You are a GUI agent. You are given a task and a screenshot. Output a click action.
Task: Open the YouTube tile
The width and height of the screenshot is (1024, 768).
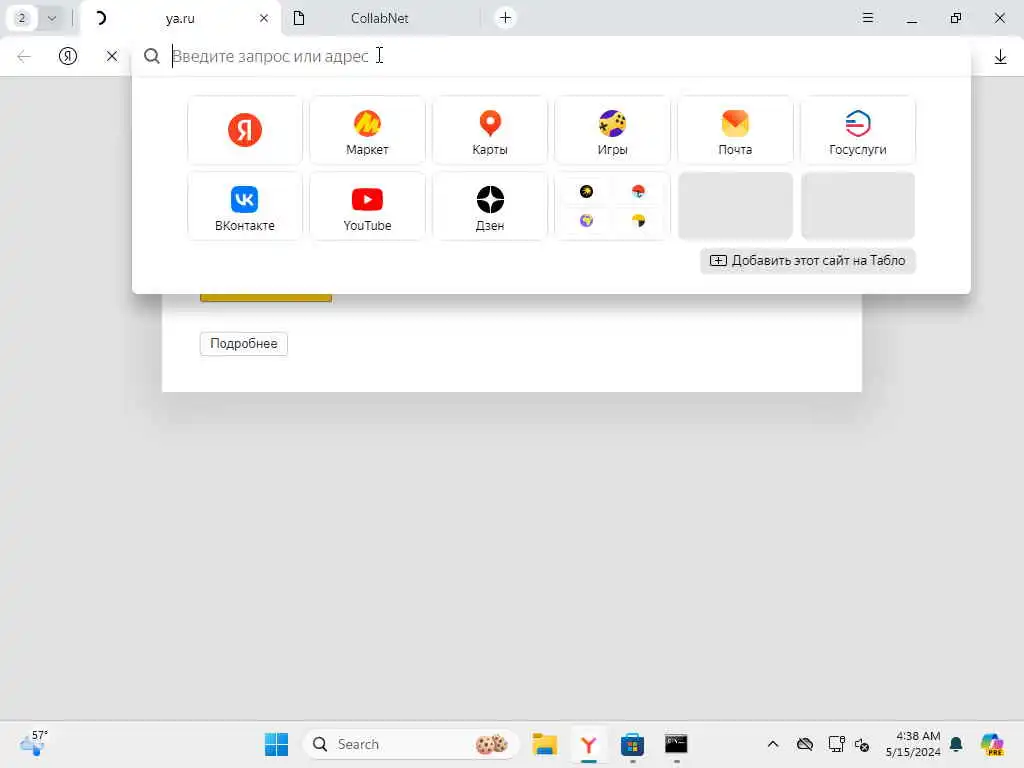click(x=367, y=206)
